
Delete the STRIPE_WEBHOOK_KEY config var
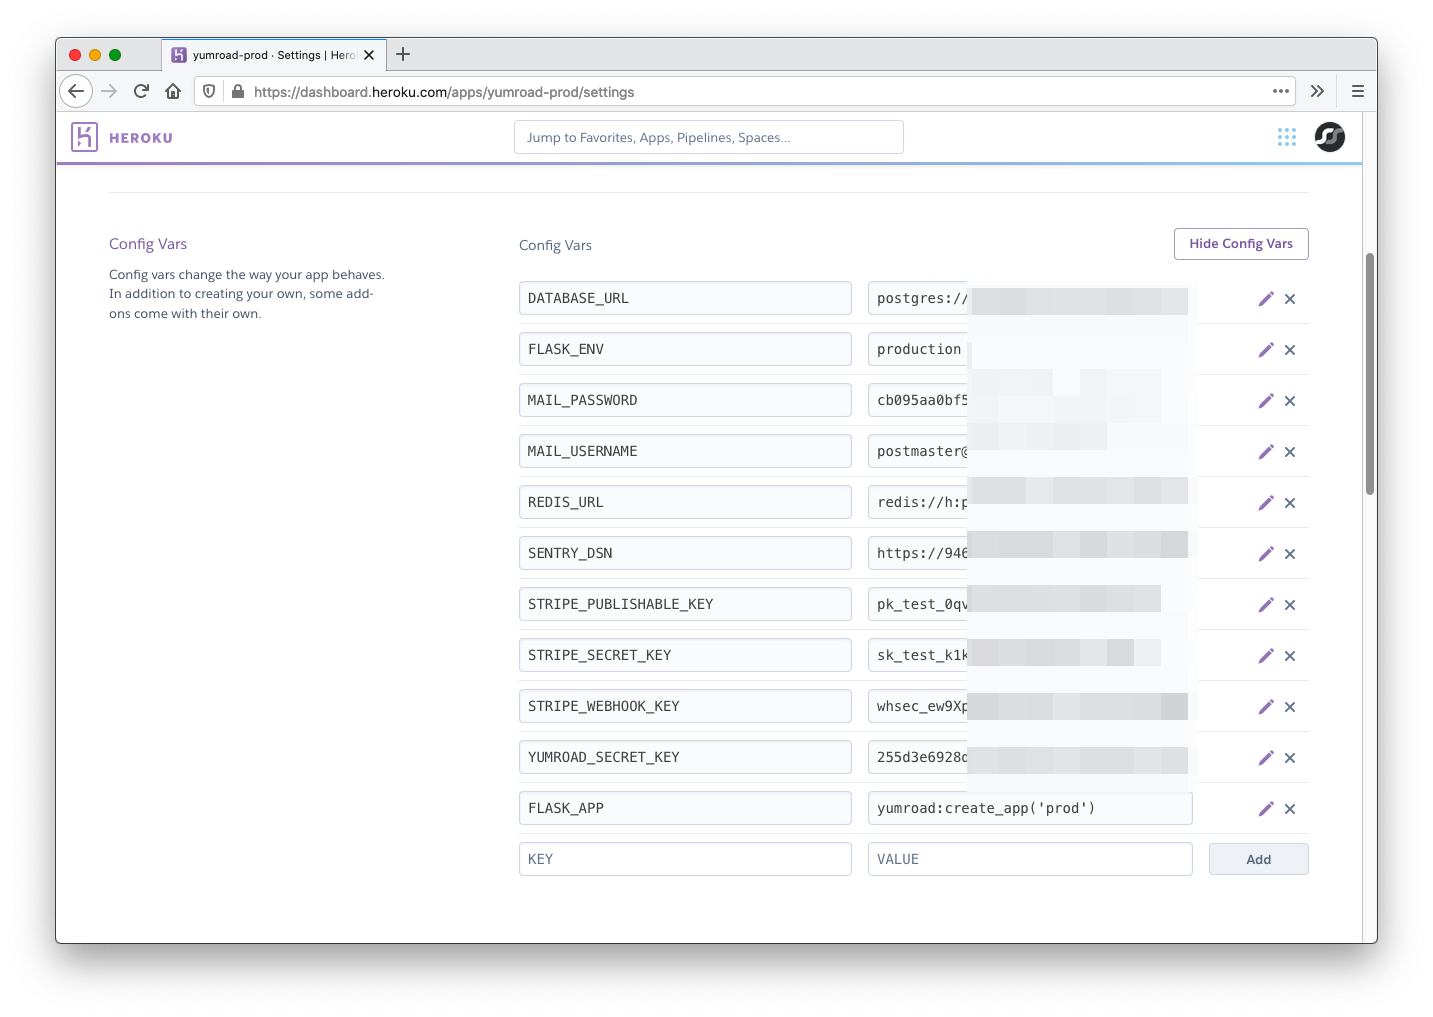point(1290,707)
